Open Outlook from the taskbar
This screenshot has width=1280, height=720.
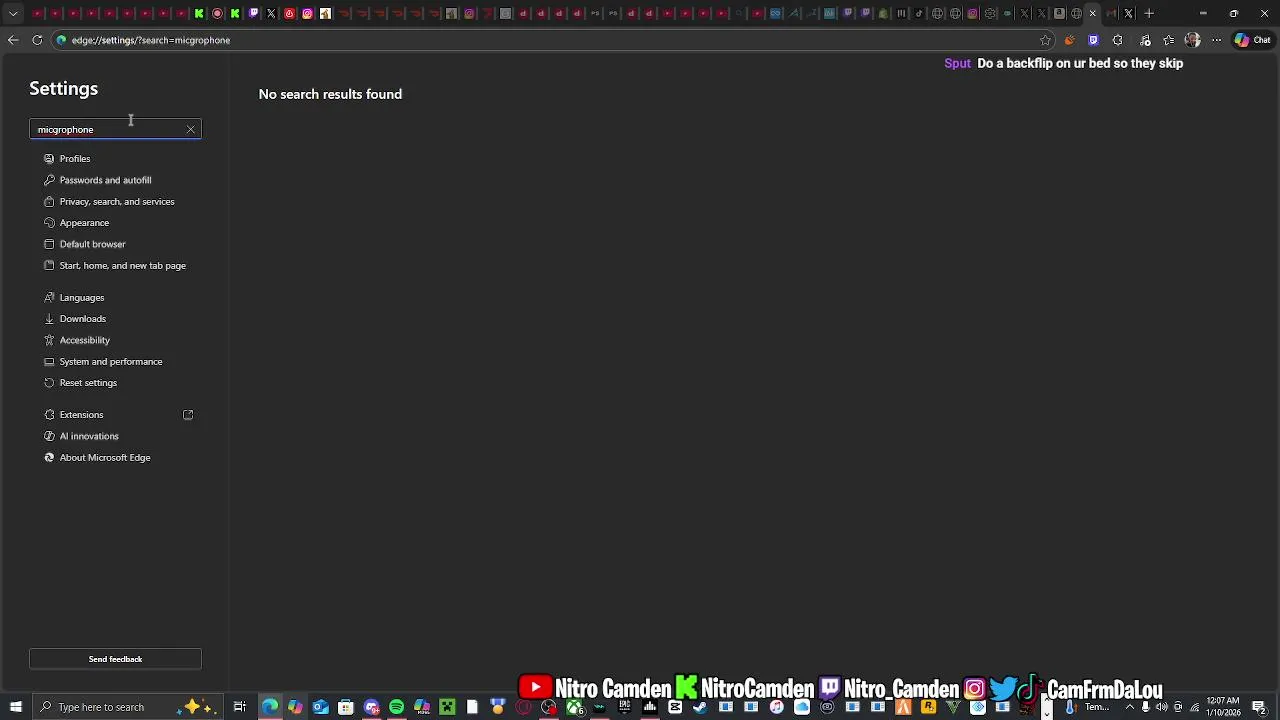pyautogui.click(x=320, y=707)
